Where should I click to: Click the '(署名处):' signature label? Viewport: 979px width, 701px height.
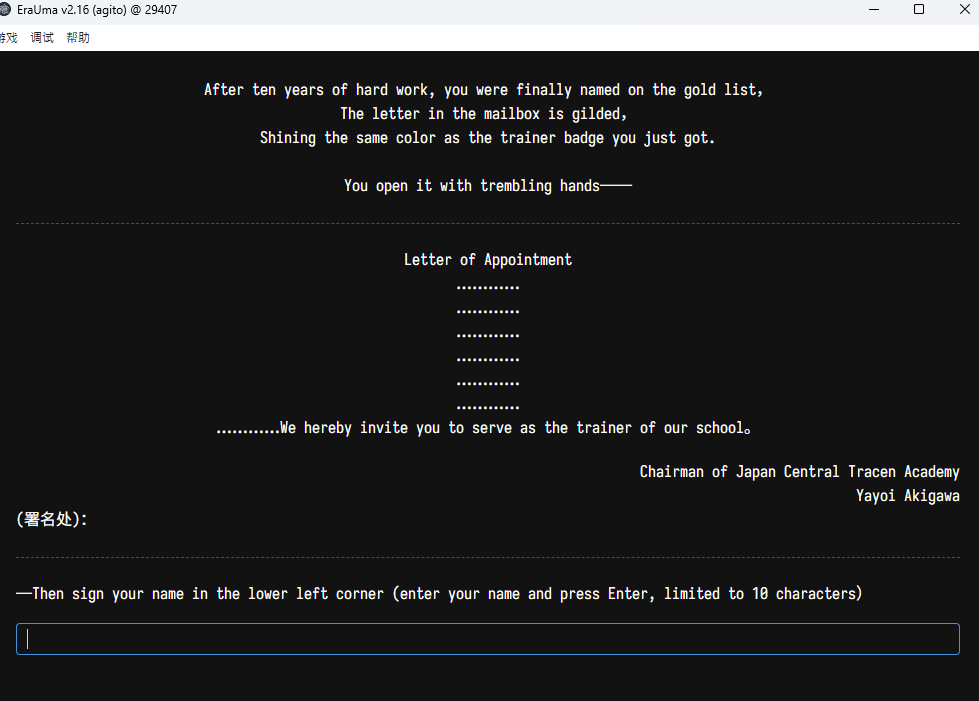[52, 519]
